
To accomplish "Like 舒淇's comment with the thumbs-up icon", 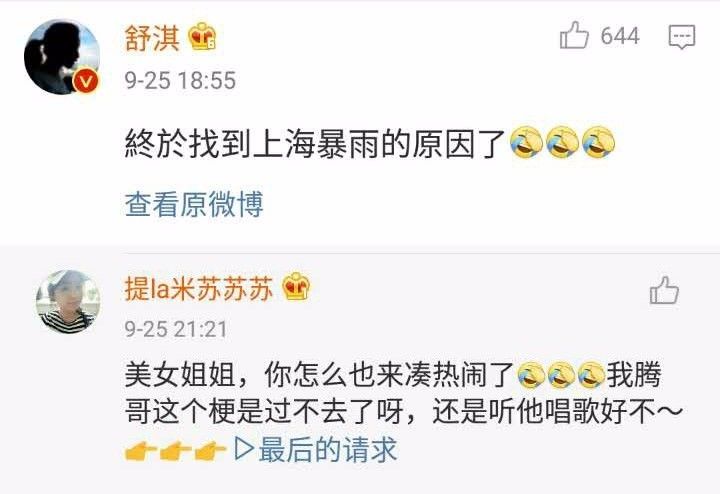I will click(x=574, y=35).
